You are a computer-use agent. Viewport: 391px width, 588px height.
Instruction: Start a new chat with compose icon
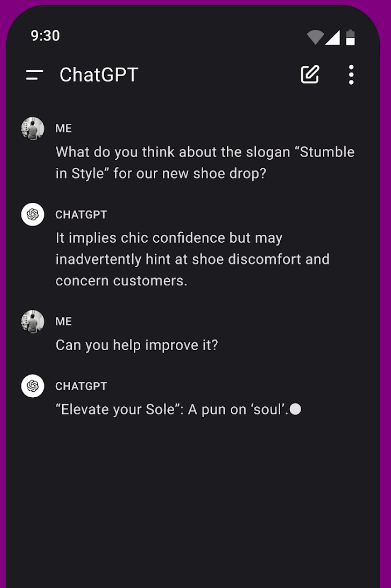[310, 74]
